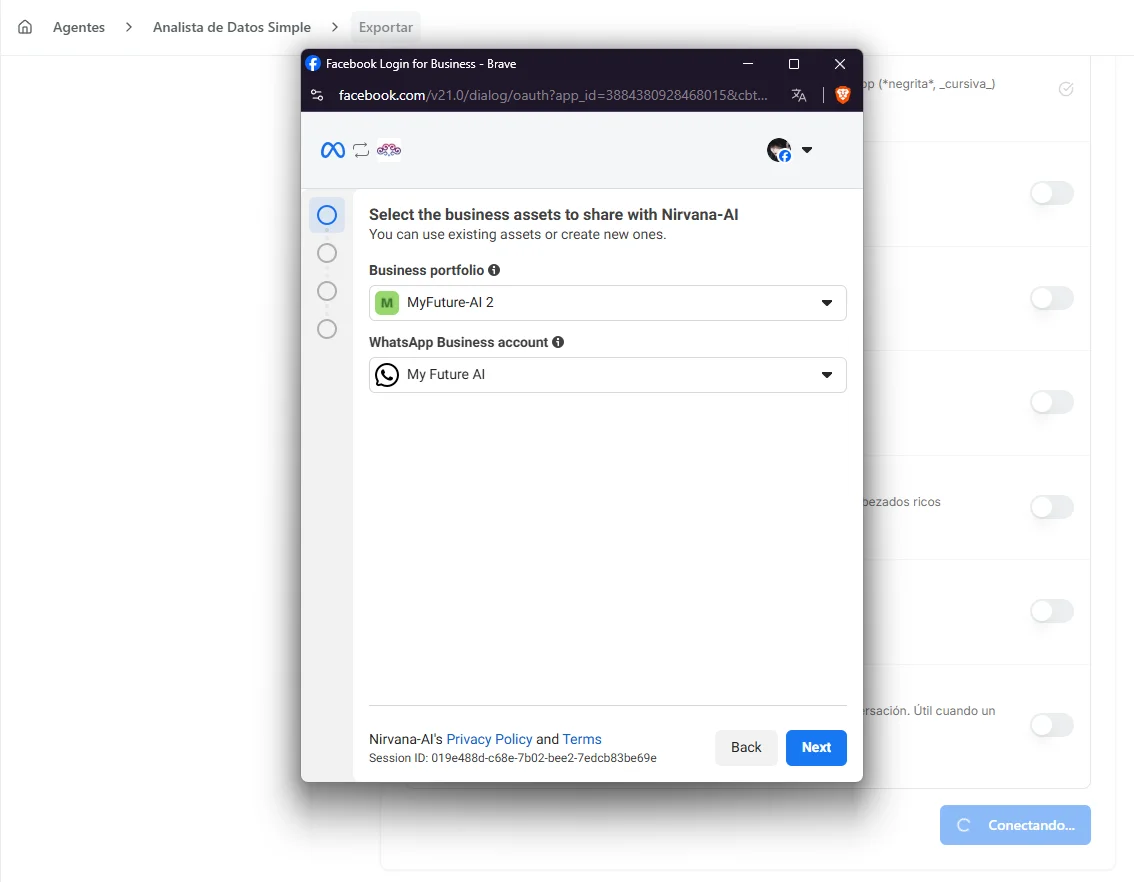Toggle the first switch in background page

[1052, 193]
